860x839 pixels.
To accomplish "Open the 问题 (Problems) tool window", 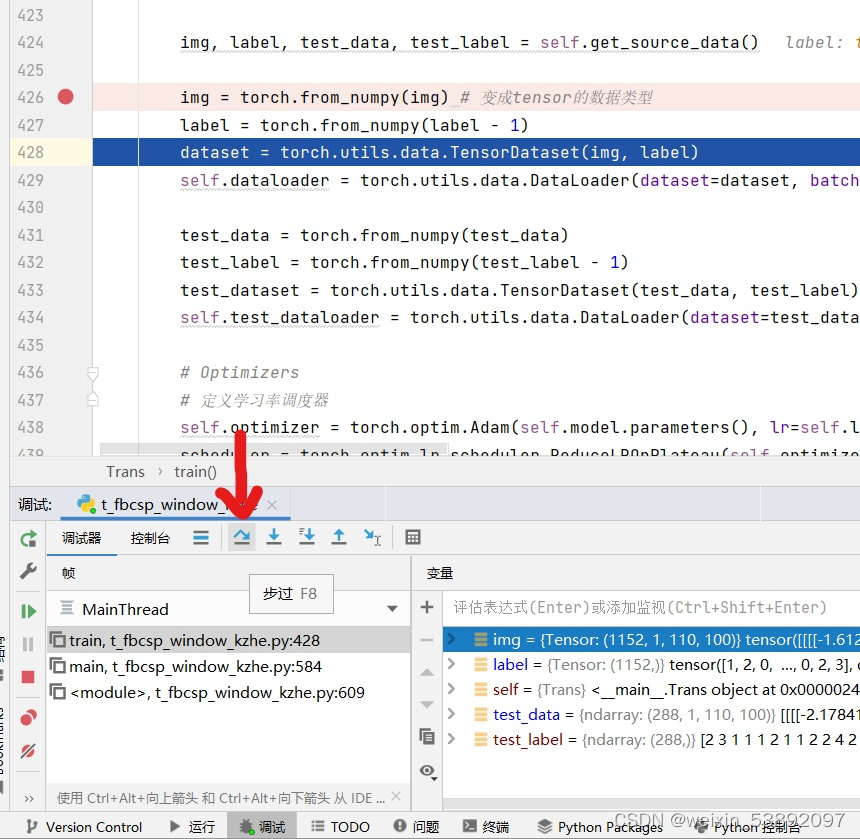I will point(417,826).
